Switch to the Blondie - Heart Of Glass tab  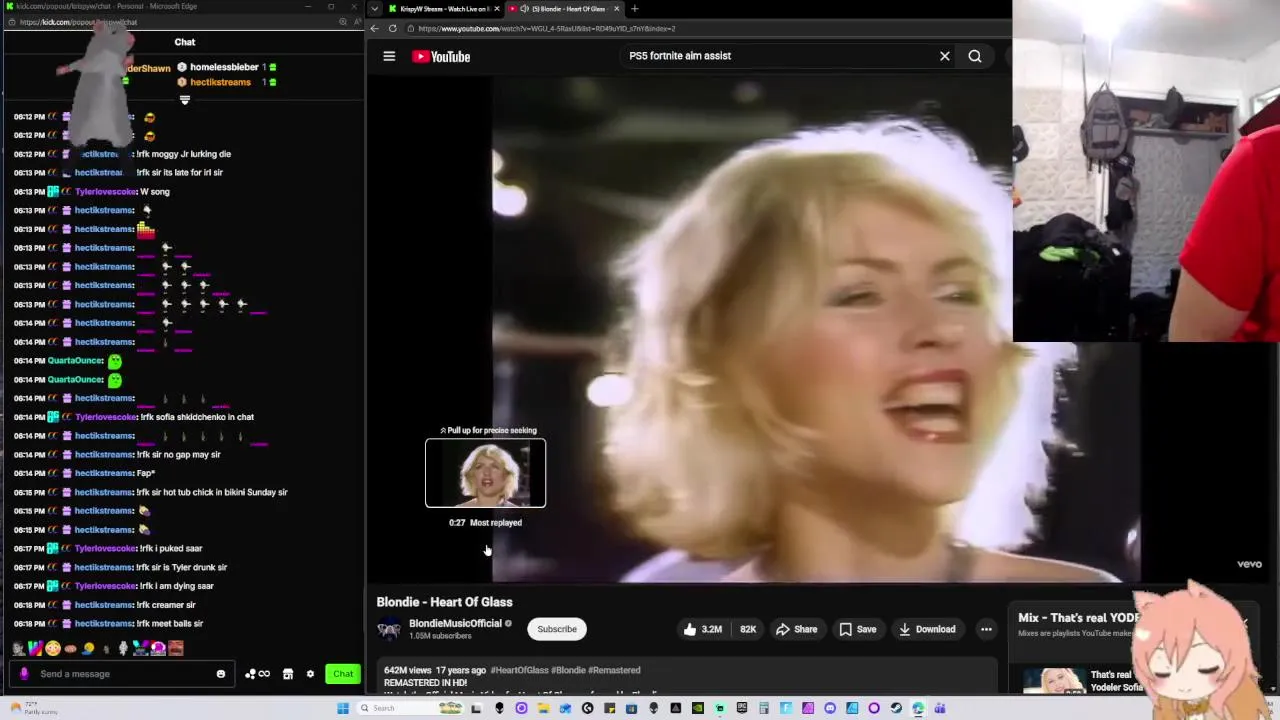tap(563, 8)
